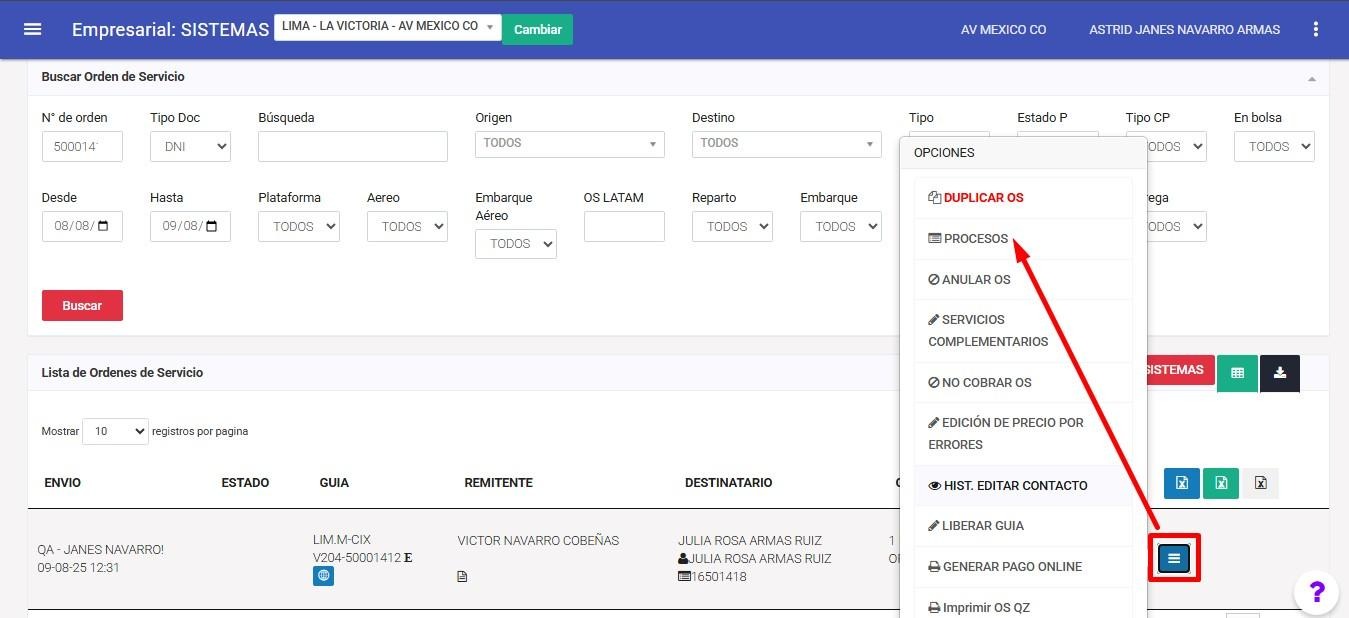The height and width of the screenshot is (618, 1349).
Task: Open the registros por pagina dropdown
Action: coord(115,432)
